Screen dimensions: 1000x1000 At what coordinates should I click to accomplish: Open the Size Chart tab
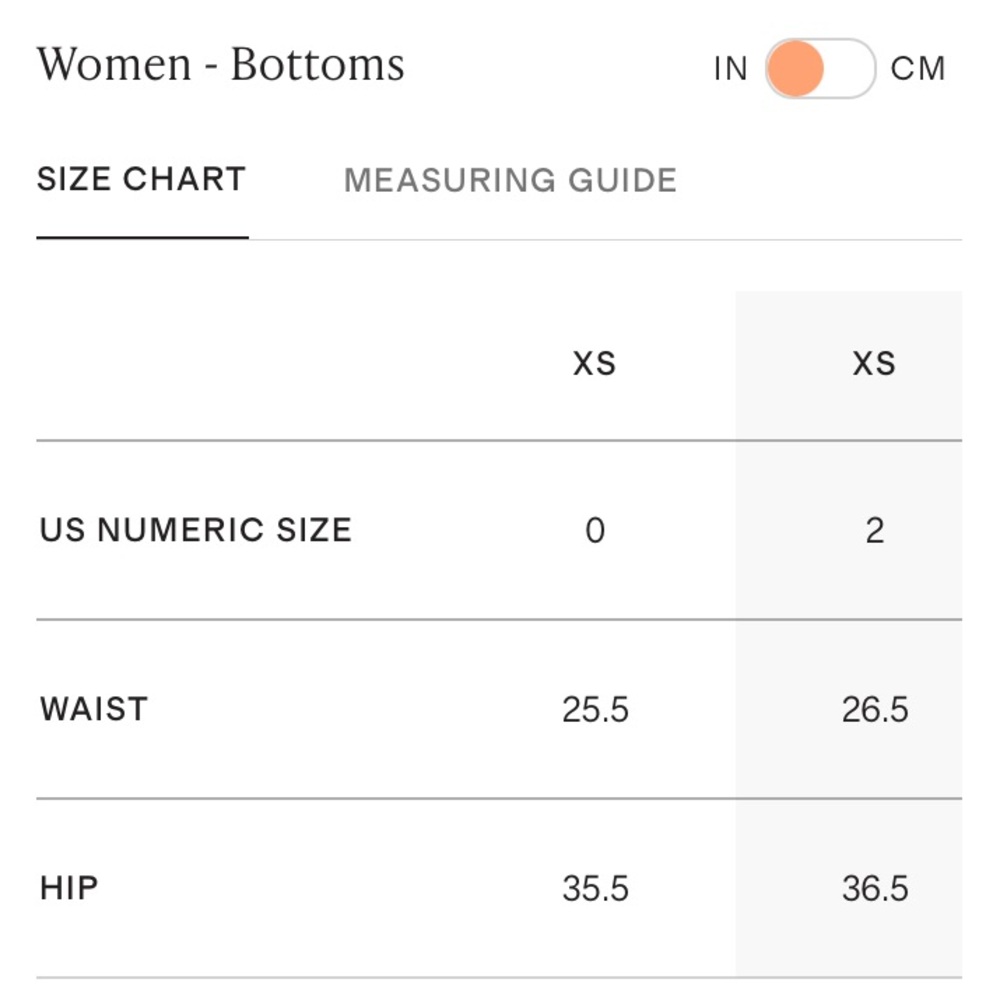tap(142, 179)
